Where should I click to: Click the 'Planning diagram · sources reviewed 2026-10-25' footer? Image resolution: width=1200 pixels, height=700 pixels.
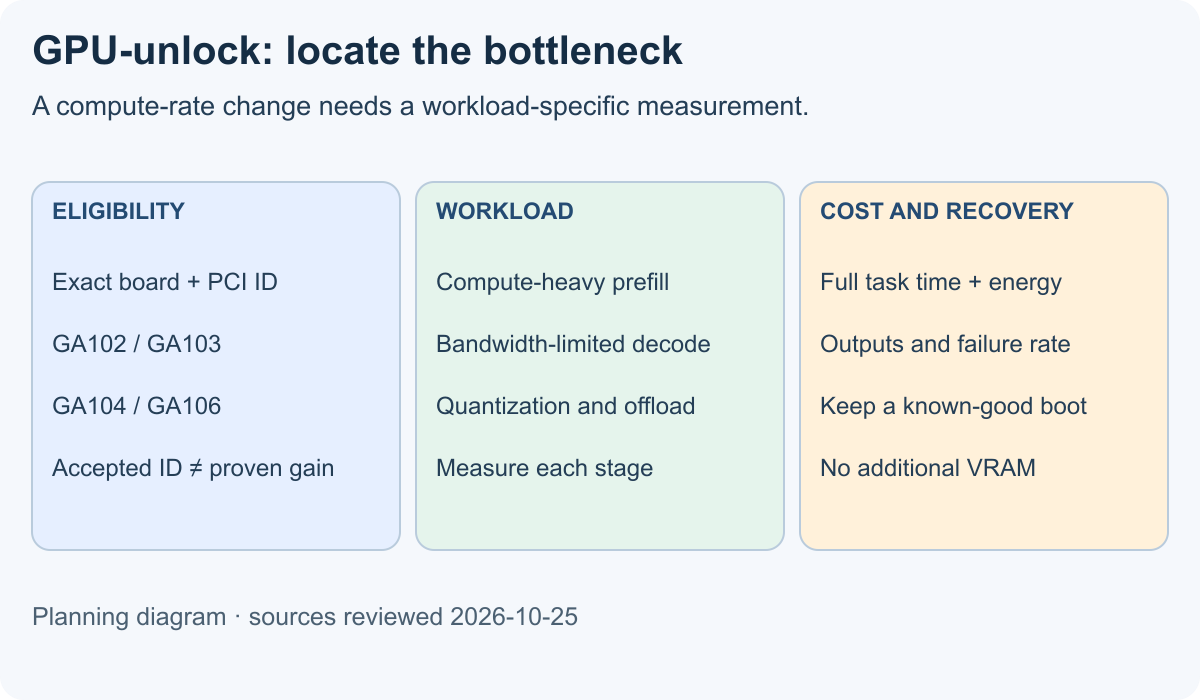[305, 617]
